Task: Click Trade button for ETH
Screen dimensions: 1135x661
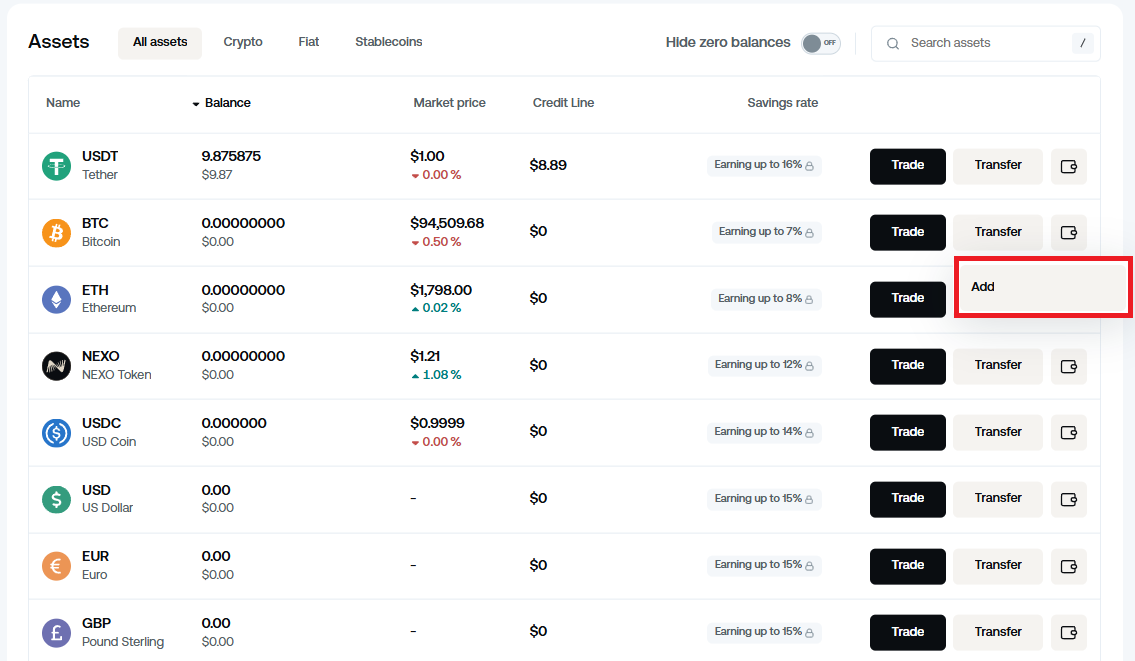Action: [x=908, y=299]
